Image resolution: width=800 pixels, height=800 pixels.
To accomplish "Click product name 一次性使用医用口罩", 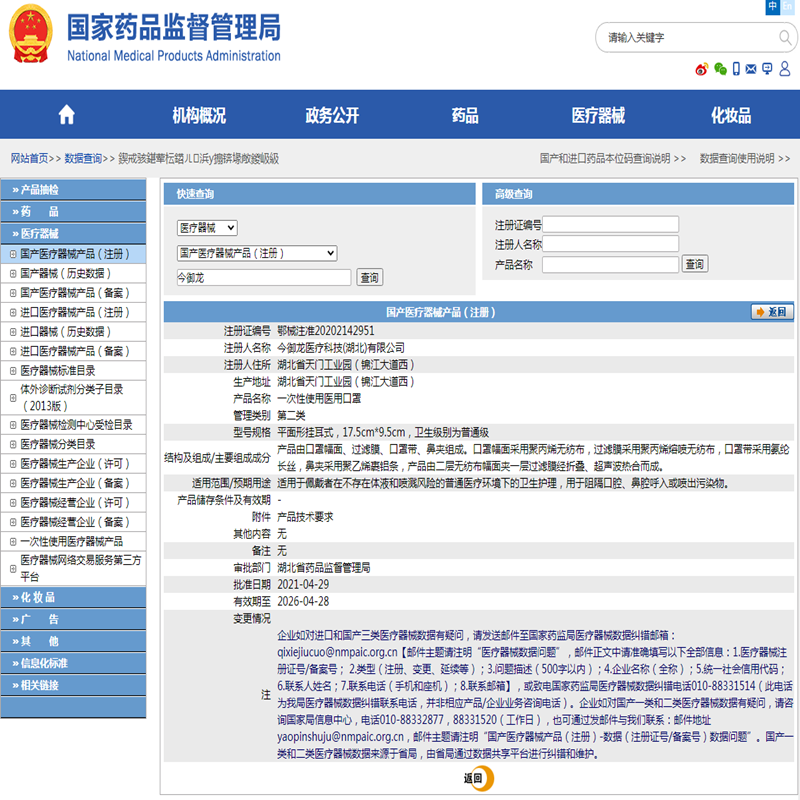I will (x=319, y=398).
